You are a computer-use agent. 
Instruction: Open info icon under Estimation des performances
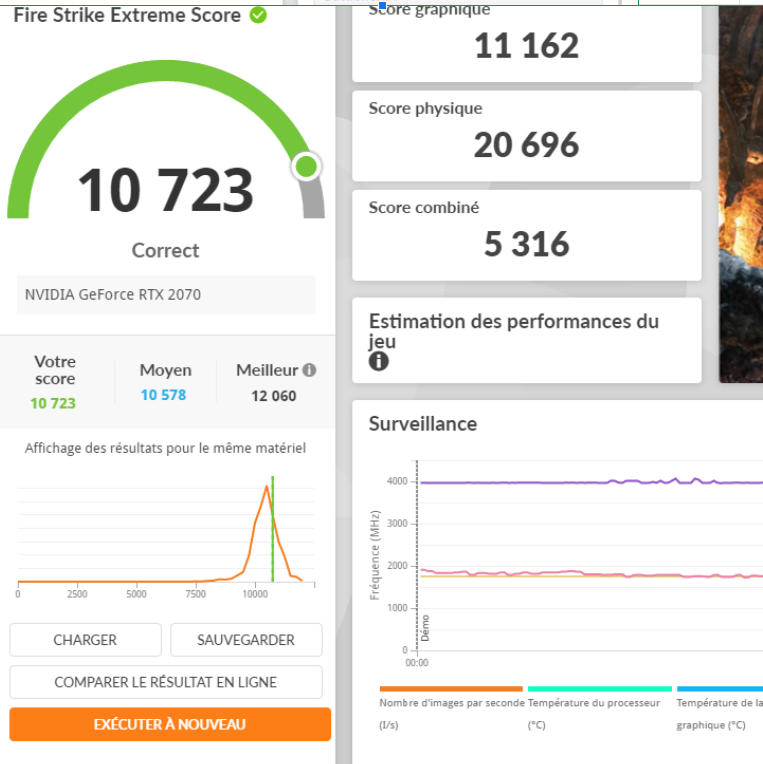379,361
